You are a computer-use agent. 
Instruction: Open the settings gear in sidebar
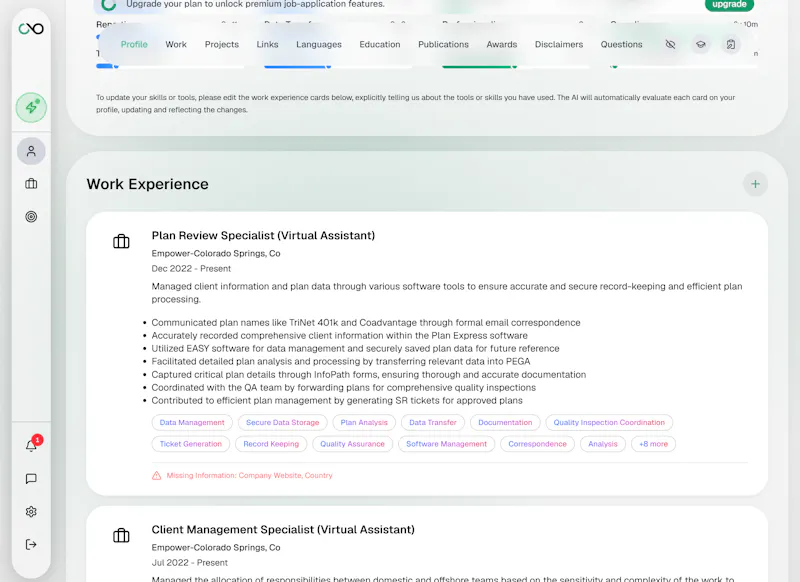31,512
